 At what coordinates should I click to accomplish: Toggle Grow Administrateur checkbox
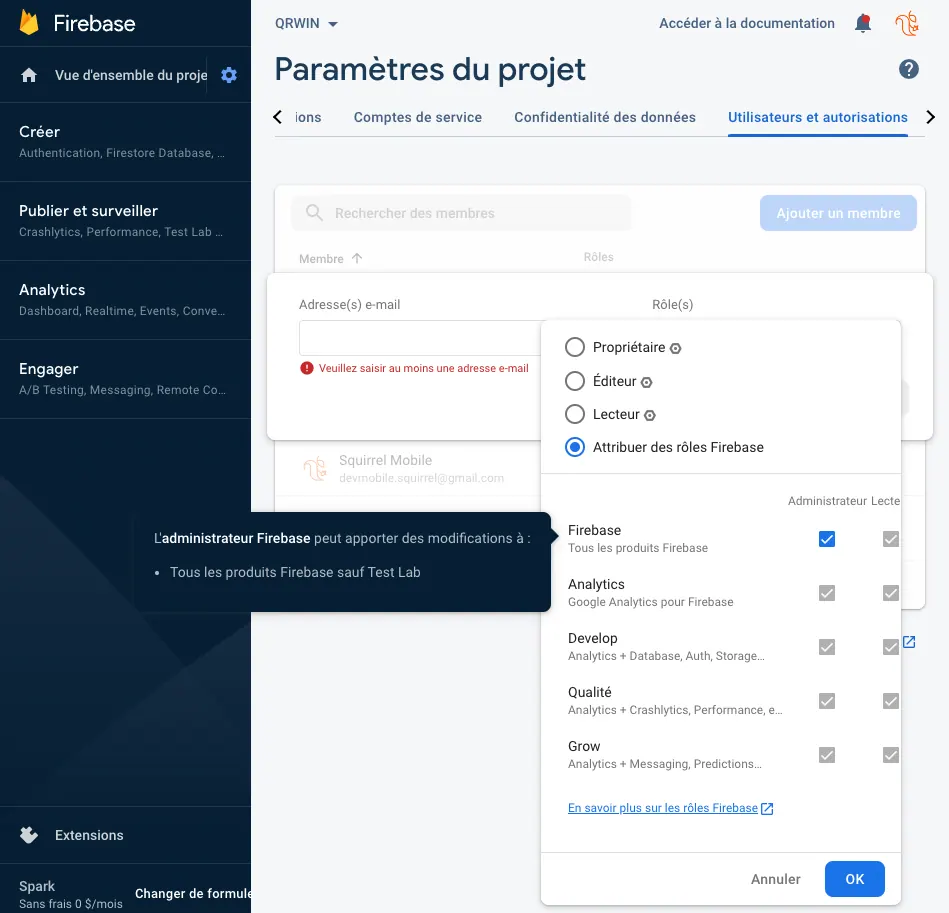coord(827,755)
